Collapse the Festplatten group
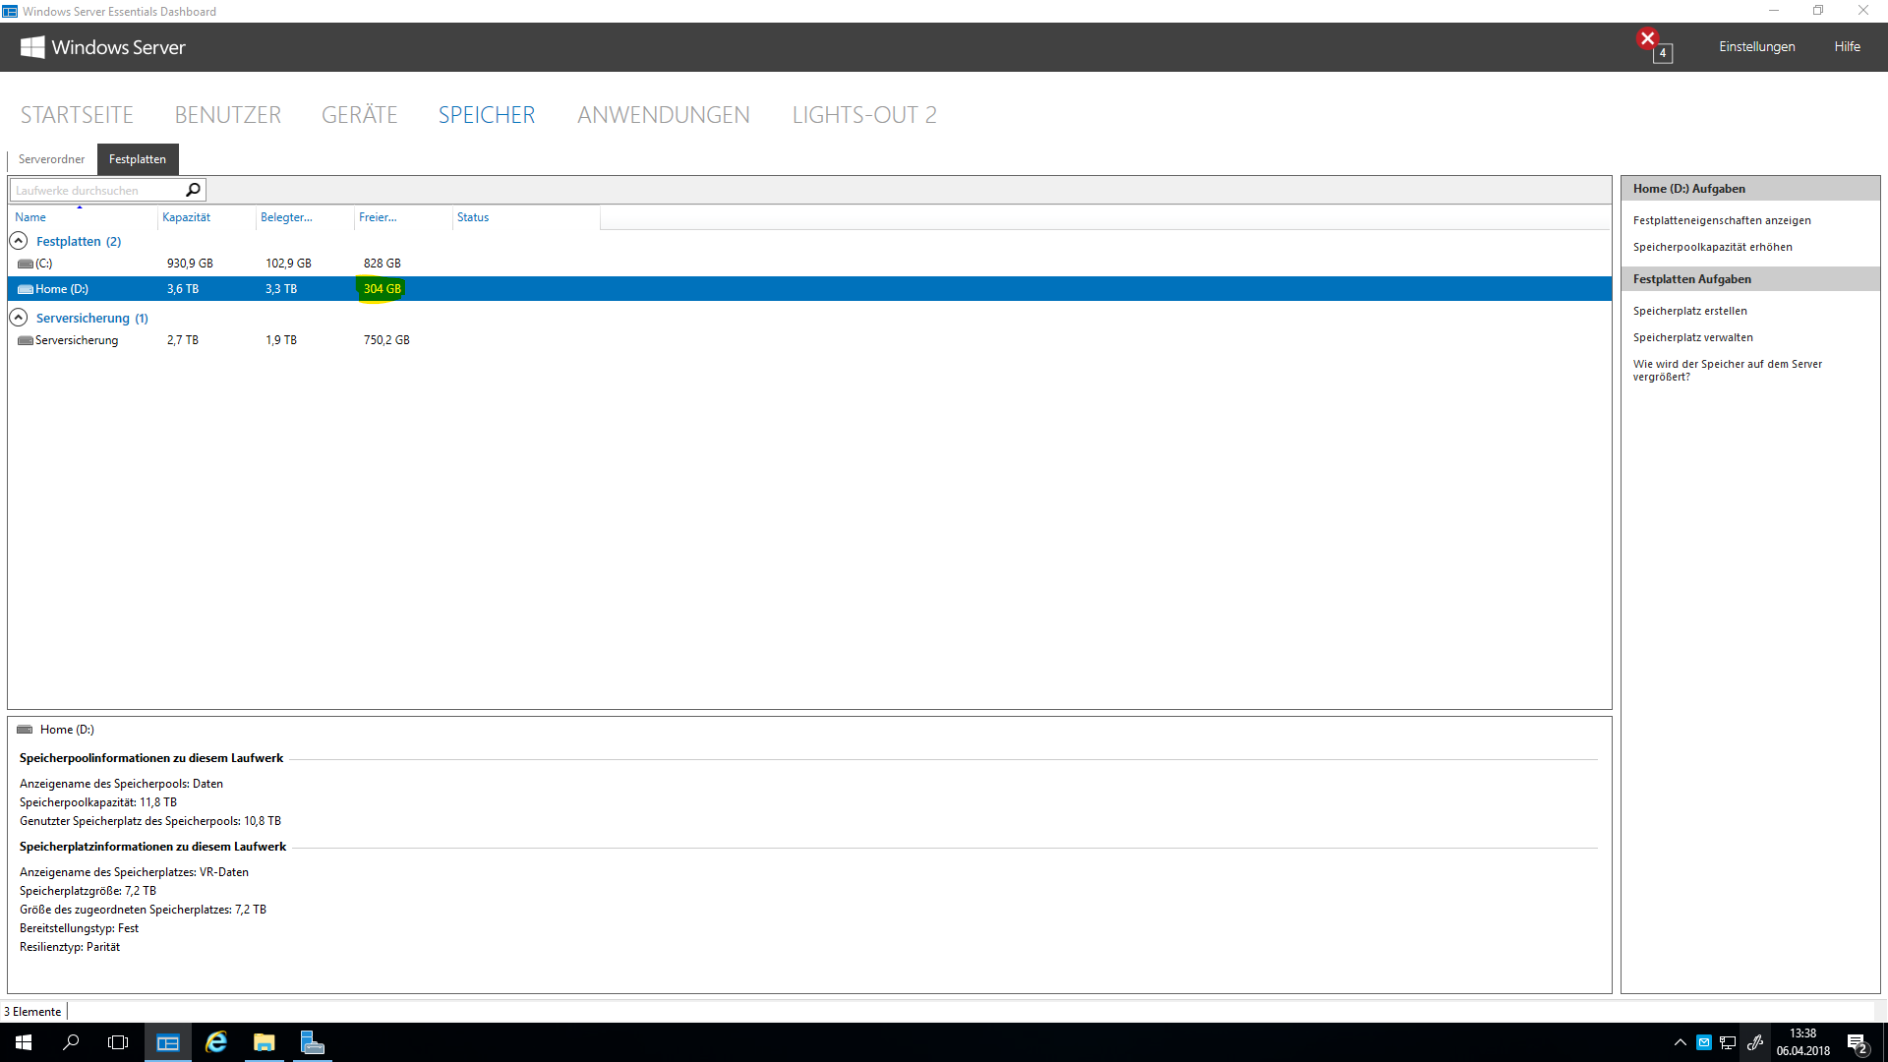This screenshot has height=1062, width=1888. coord(17,241)
